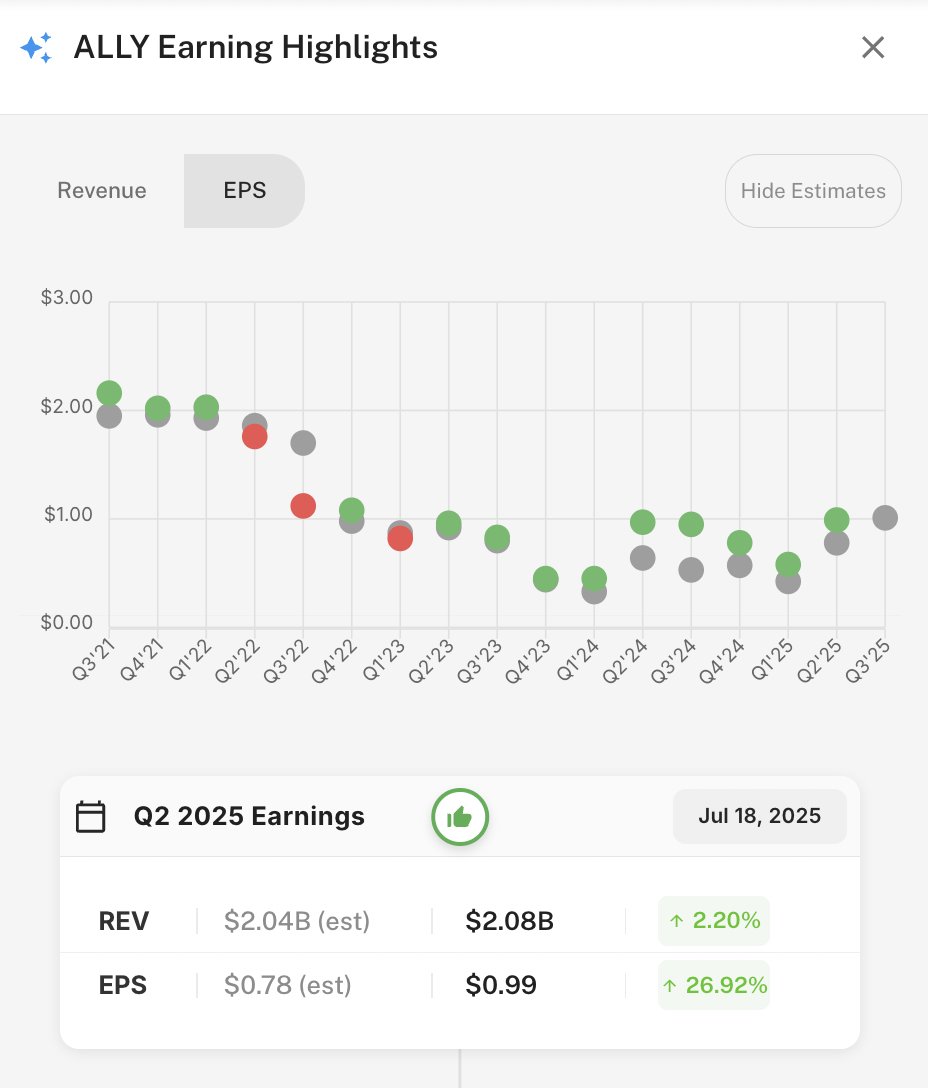Select the Q2'25 gray estimate point
928x1088 pixels.
pyautogui.click(x=836, y=543)
